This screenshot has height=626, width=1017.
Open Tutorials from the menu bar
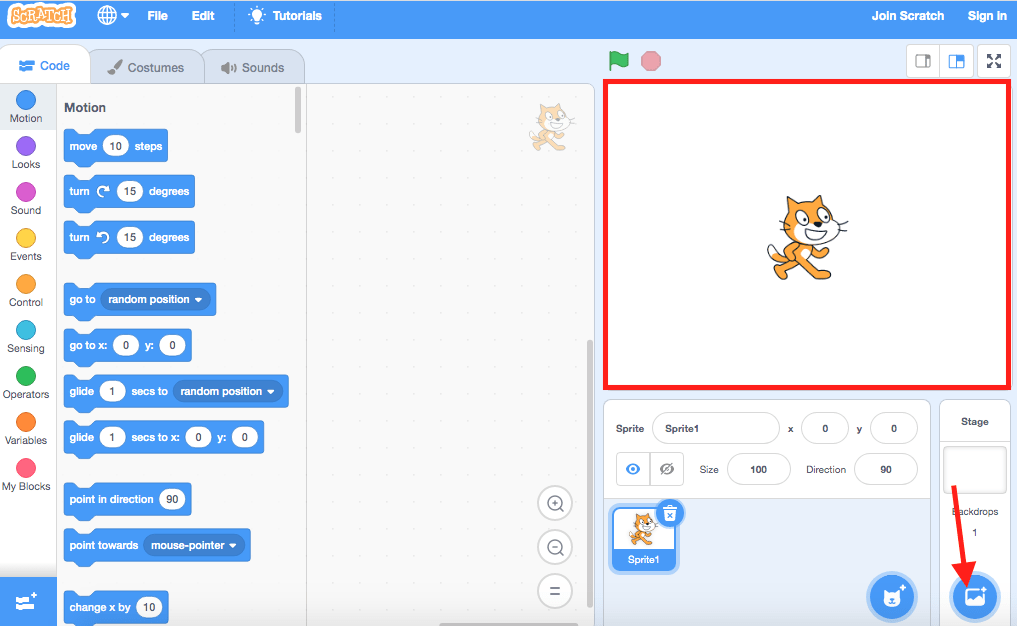point(285,16)
